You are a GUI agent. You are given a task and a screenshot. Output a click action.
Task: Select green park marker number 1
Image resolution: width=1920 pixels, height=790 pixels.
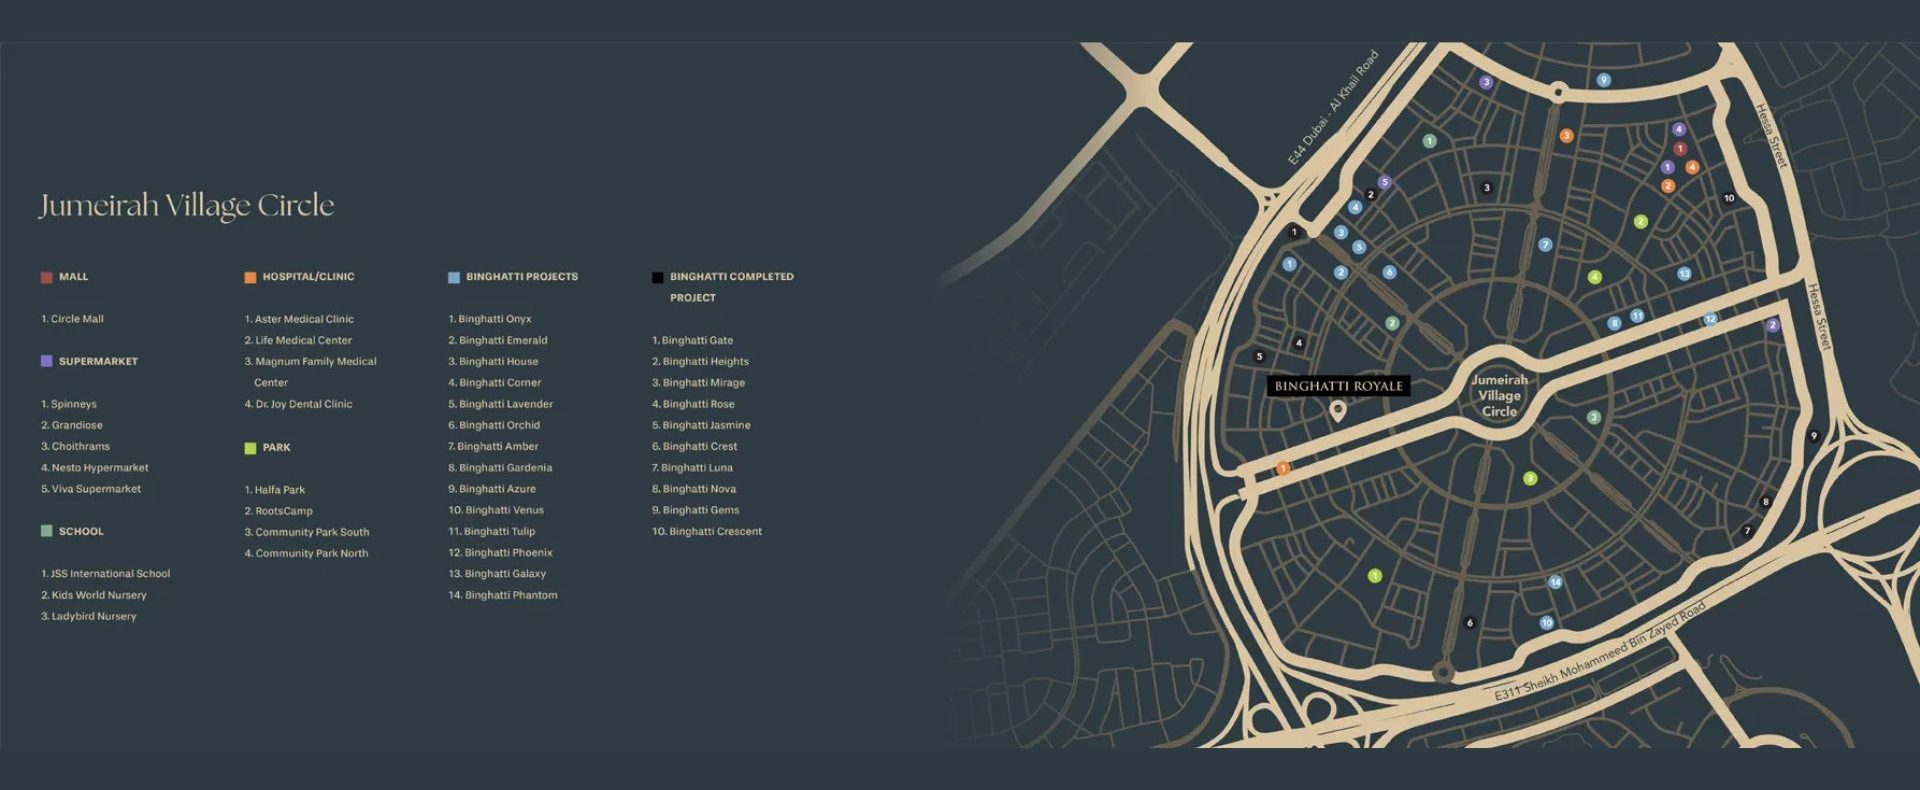tap(1375, 576)
